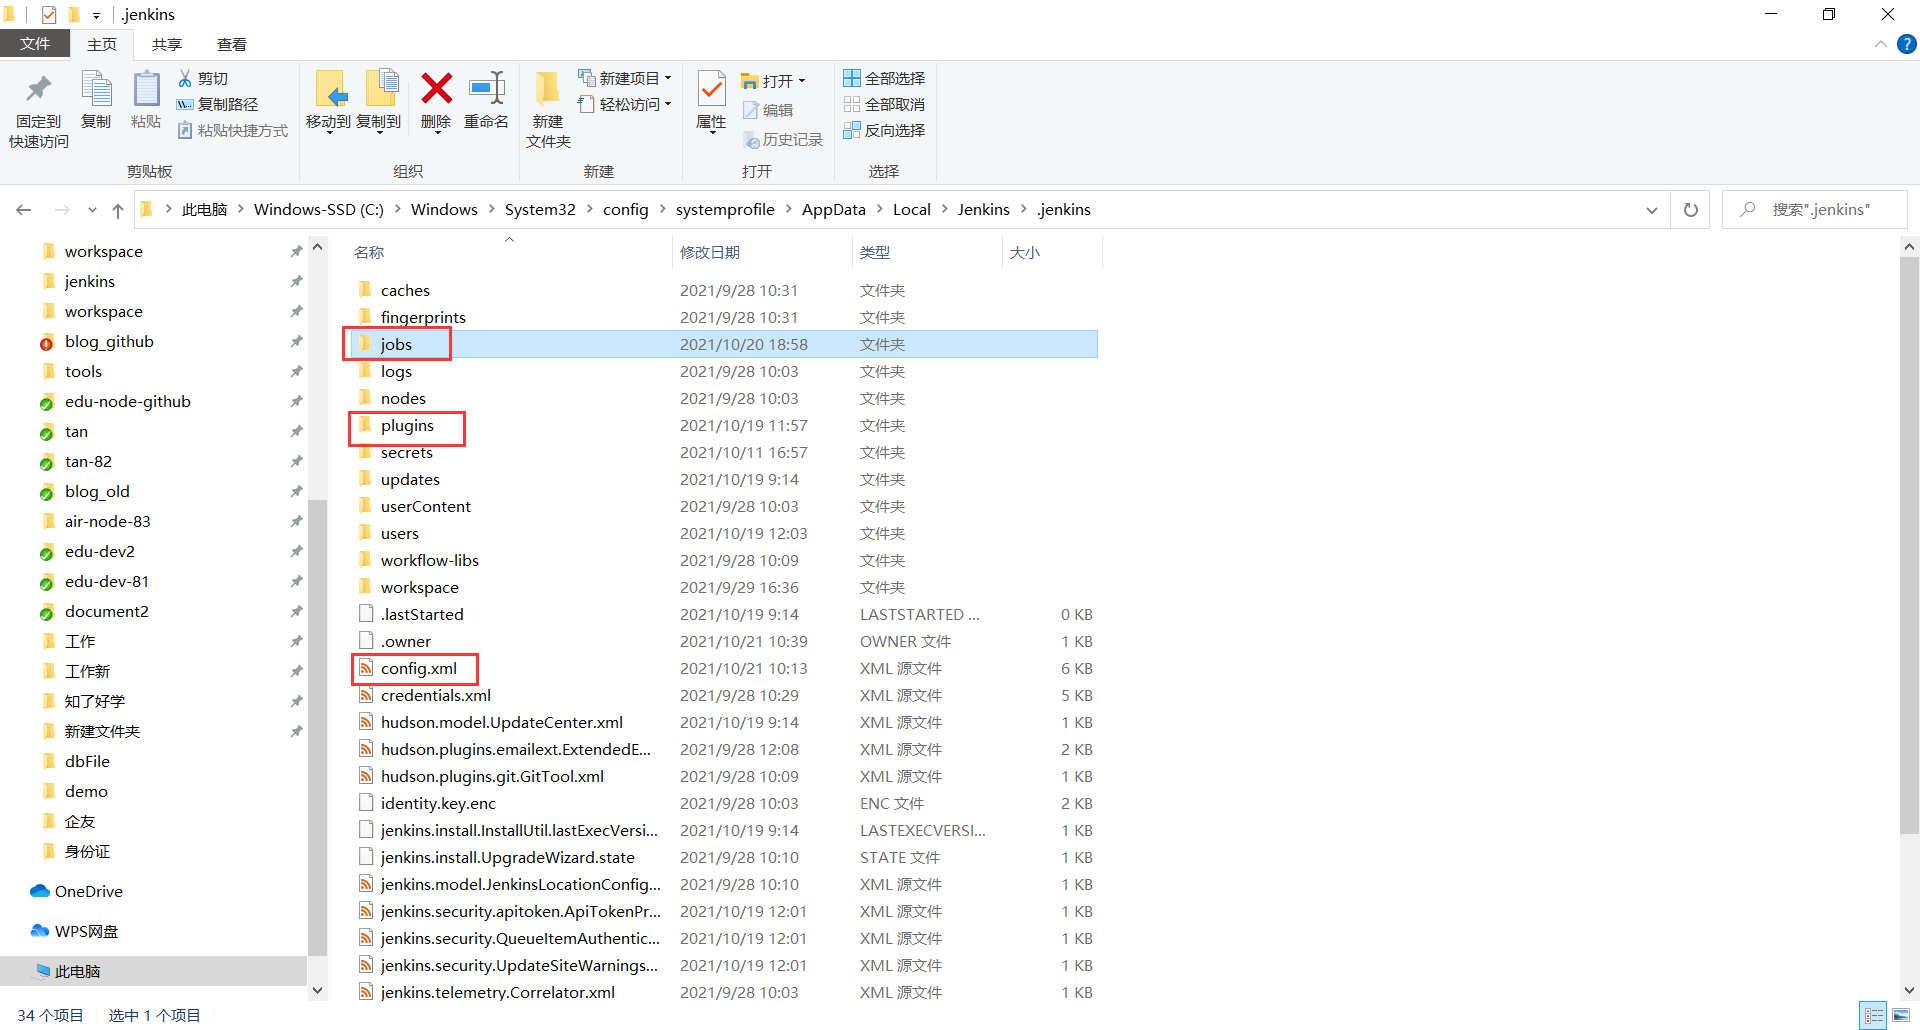Viewport: 1920px width, 1030px height.
Task: Expand breadcrumb arrow after AppData
Action: pos(879,209)
